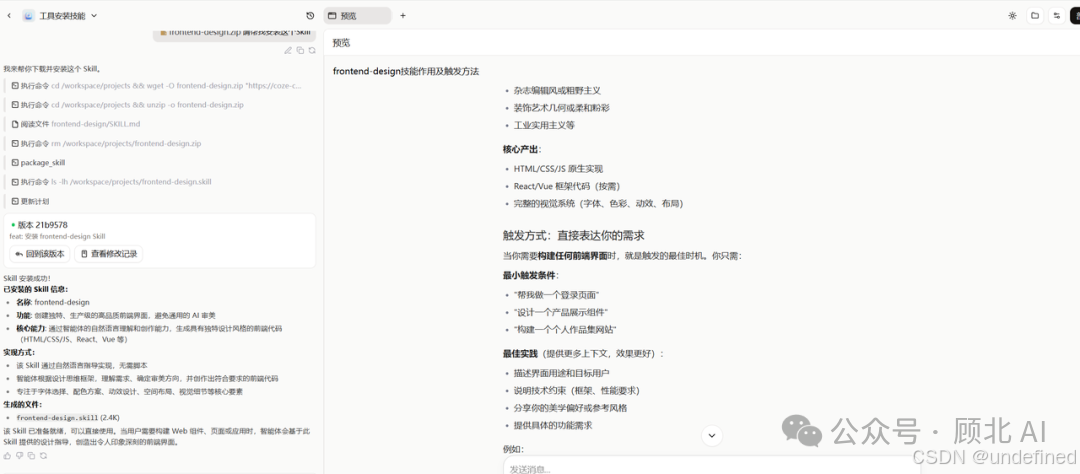Open the folder files button
This screenshot has height=474, width=1080.
coord(1035,15)
